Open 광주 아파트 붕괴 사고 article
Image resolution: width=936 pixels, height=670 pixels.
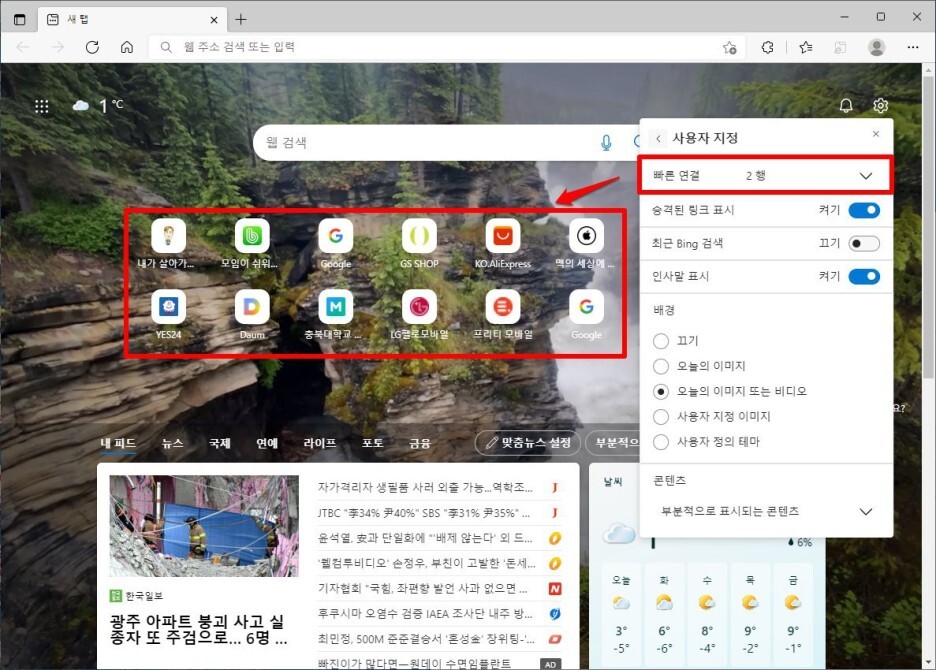pyautogui.click(x=198, y=629)
